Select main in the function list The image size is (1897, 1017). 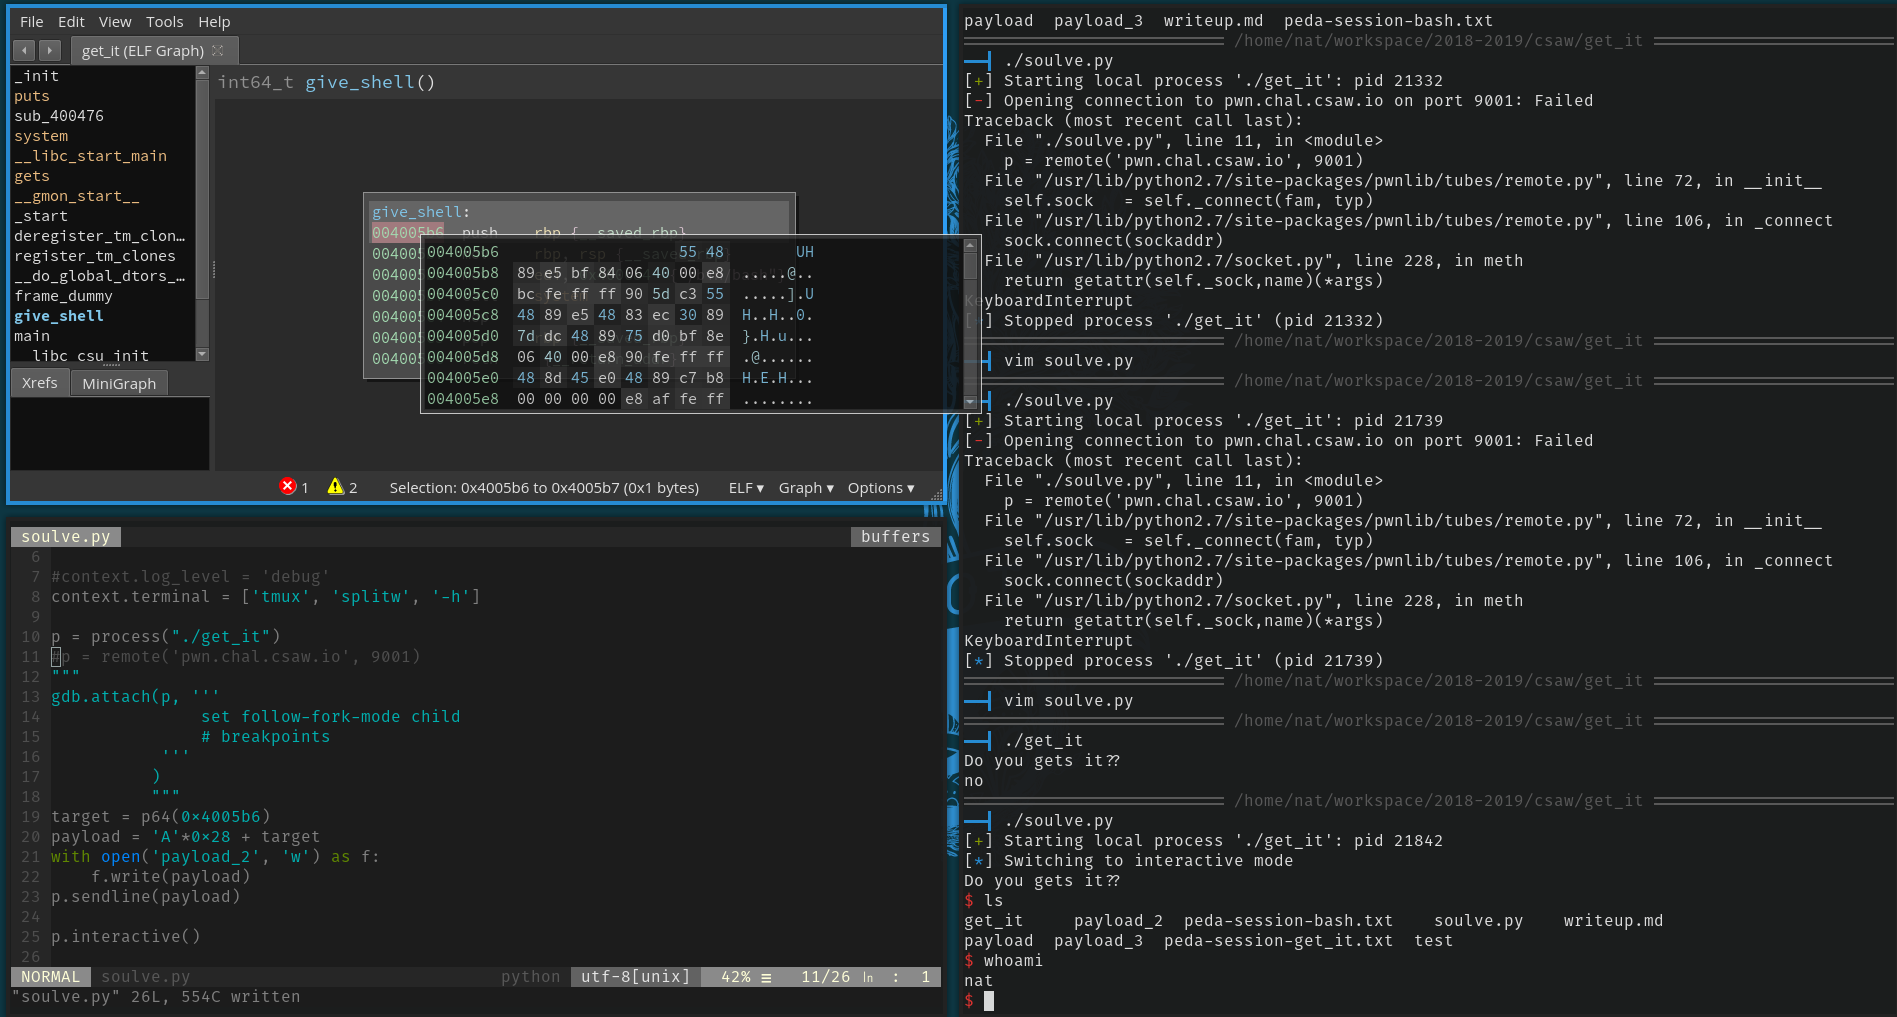click(x=32, y=336)
